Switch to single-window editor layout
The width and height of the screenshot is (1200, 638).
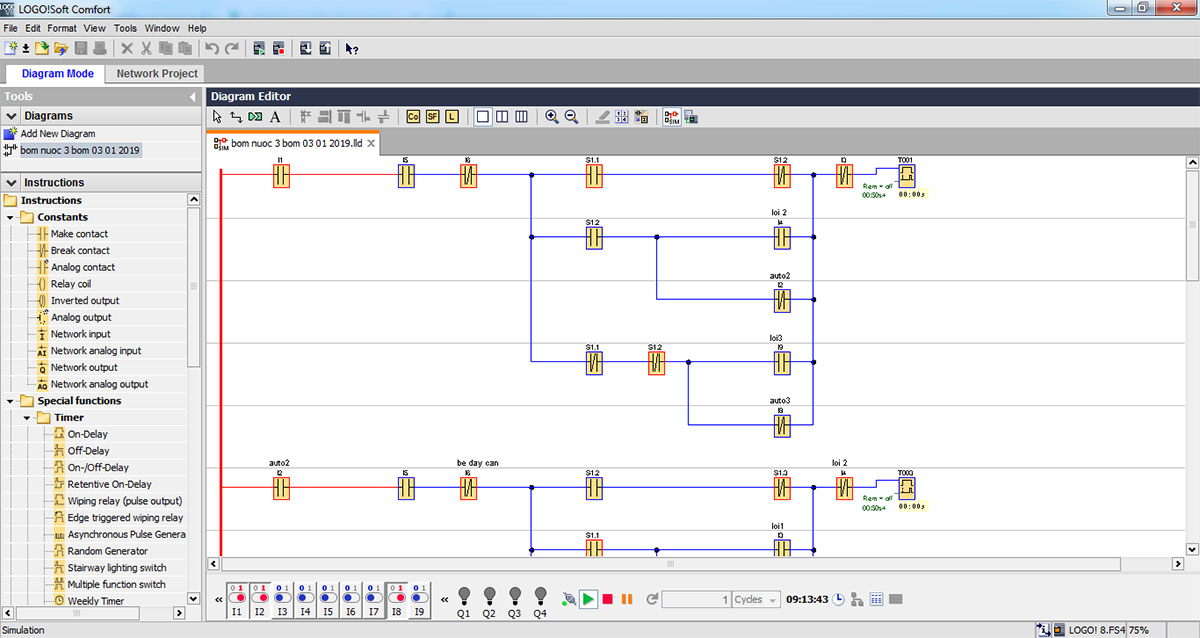tap(483, 117)
